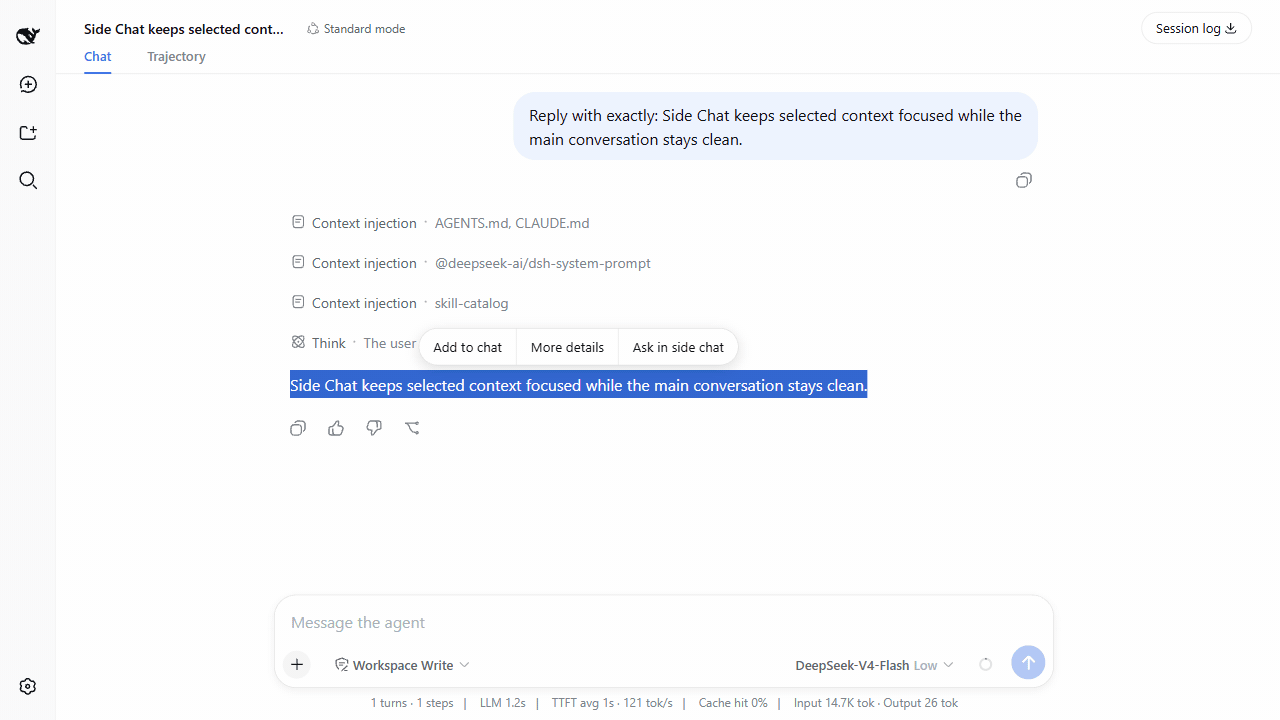
Task: Click the DeepSeek whale logo icon
Action: (28, 37)
